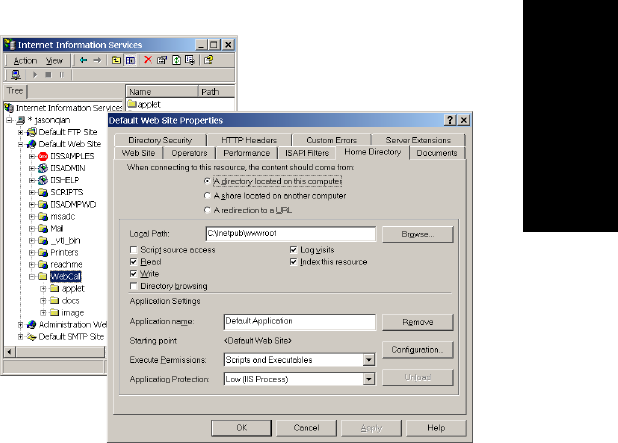Click the Name column header
The image size is (618, 443).
(162, 92)
